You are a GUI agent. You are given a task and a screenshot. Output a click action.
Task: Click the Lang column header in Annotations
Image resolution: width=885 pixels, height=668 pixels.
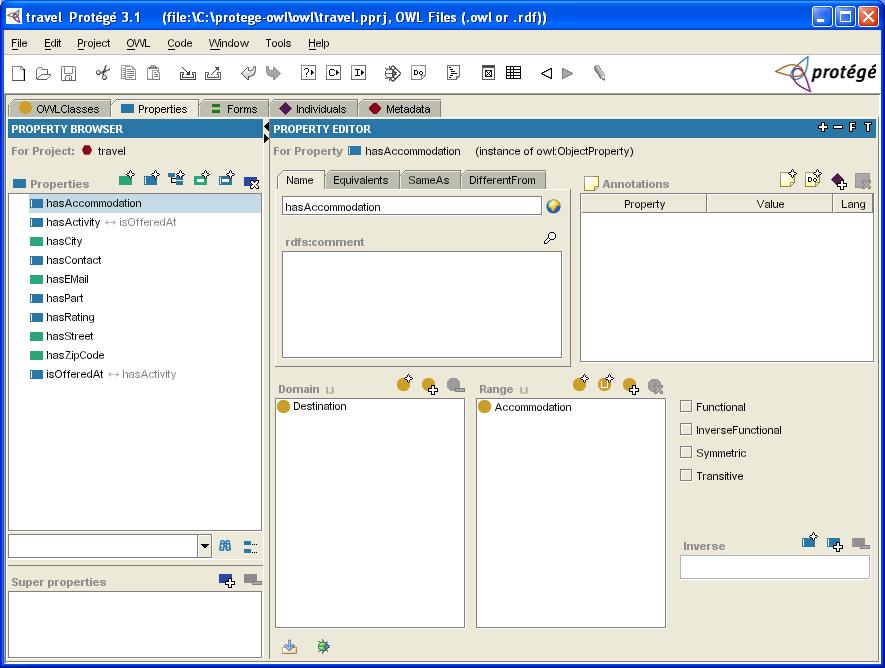853,204
